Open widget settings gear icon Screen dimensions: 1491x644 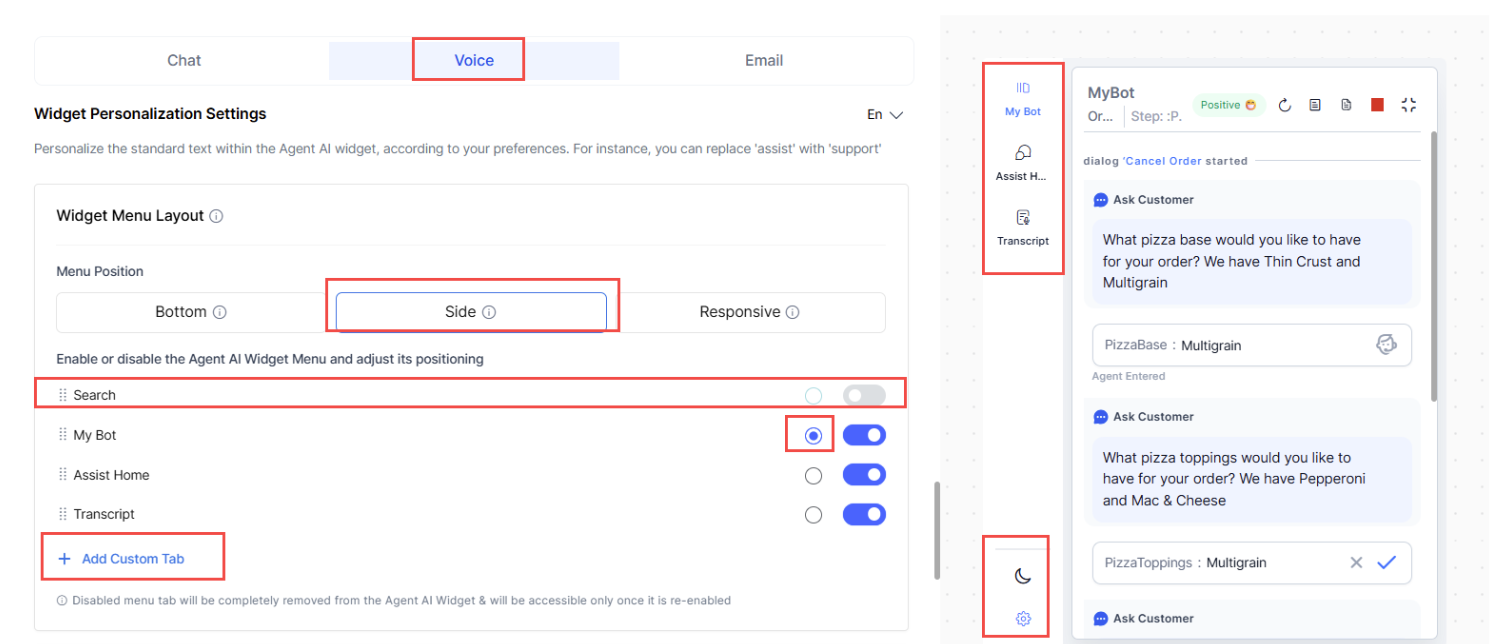click(1022, 619)
